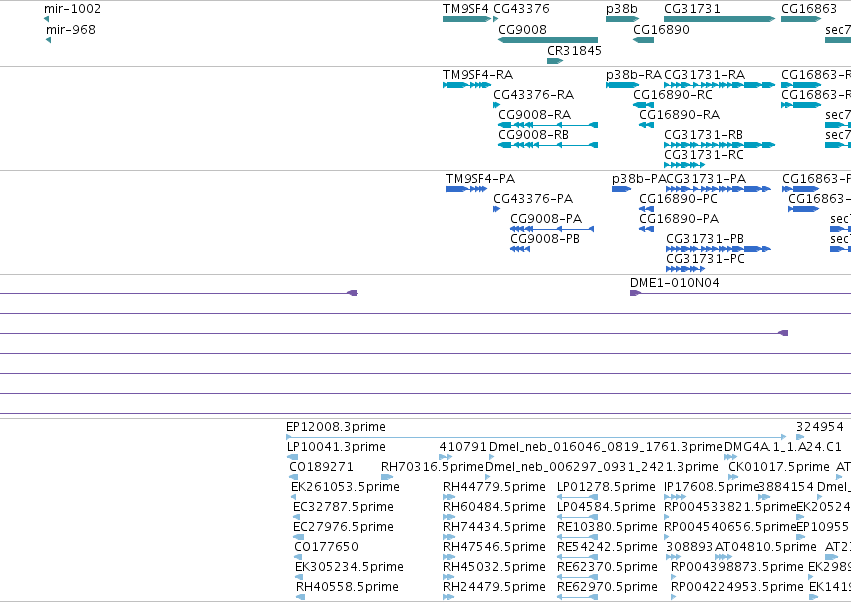Select the CK01017.5prime EST label
This screenshot has height=602, width=851.
click(779, 467)
